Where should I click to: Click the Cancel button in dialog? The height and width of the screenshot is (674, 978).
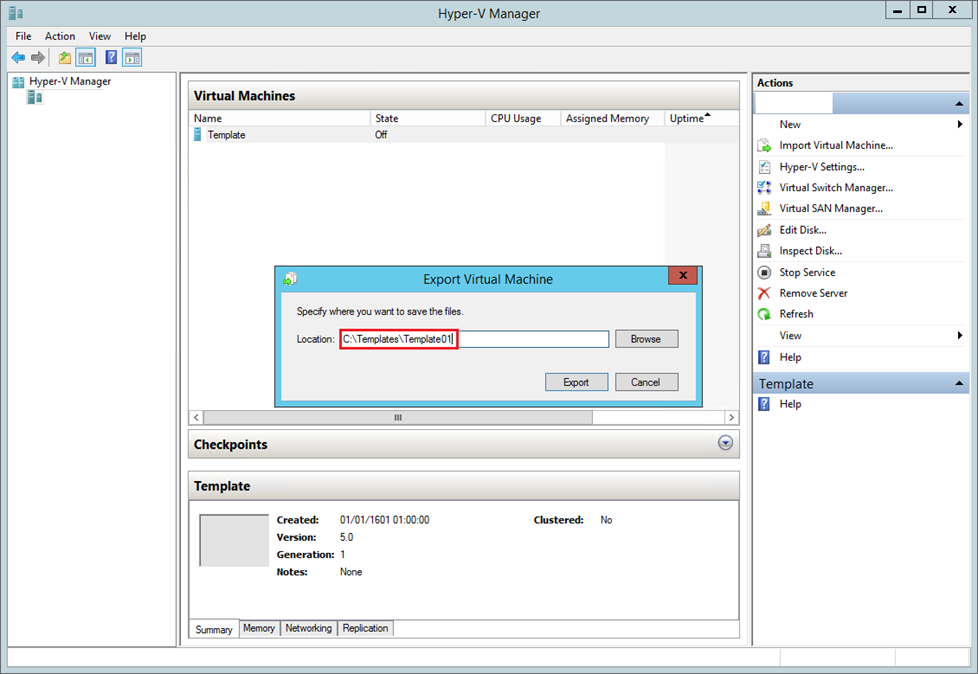pos(646,382)
